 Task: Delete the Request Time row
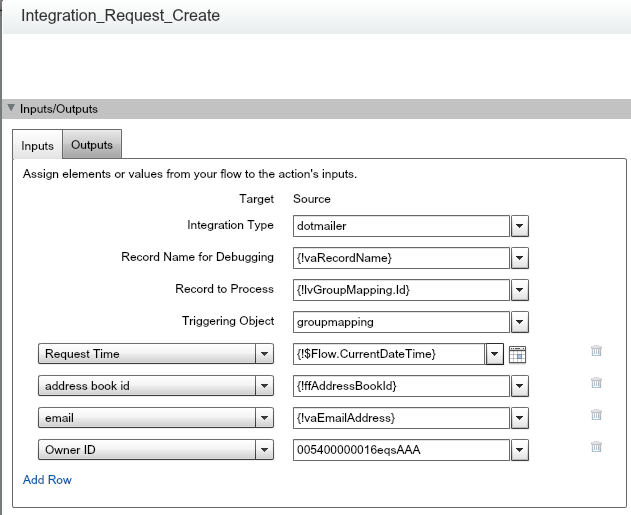pyautogui.click(x=596, y=351)
